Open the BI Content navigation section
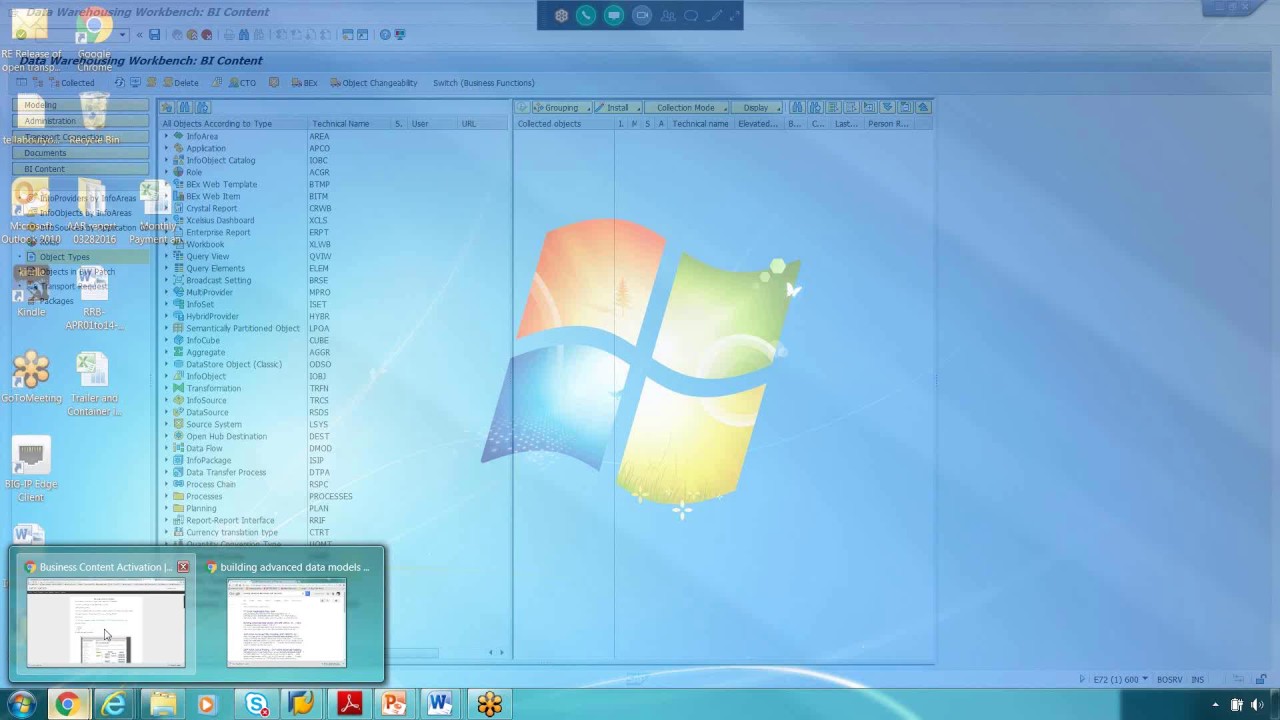 80,169
